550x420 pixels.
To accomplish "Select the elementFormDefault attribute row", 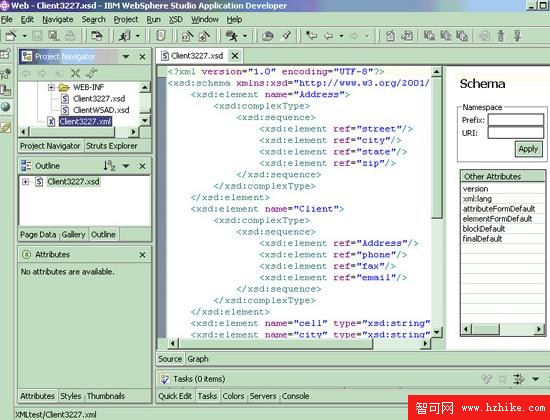I will click(502, 219).
